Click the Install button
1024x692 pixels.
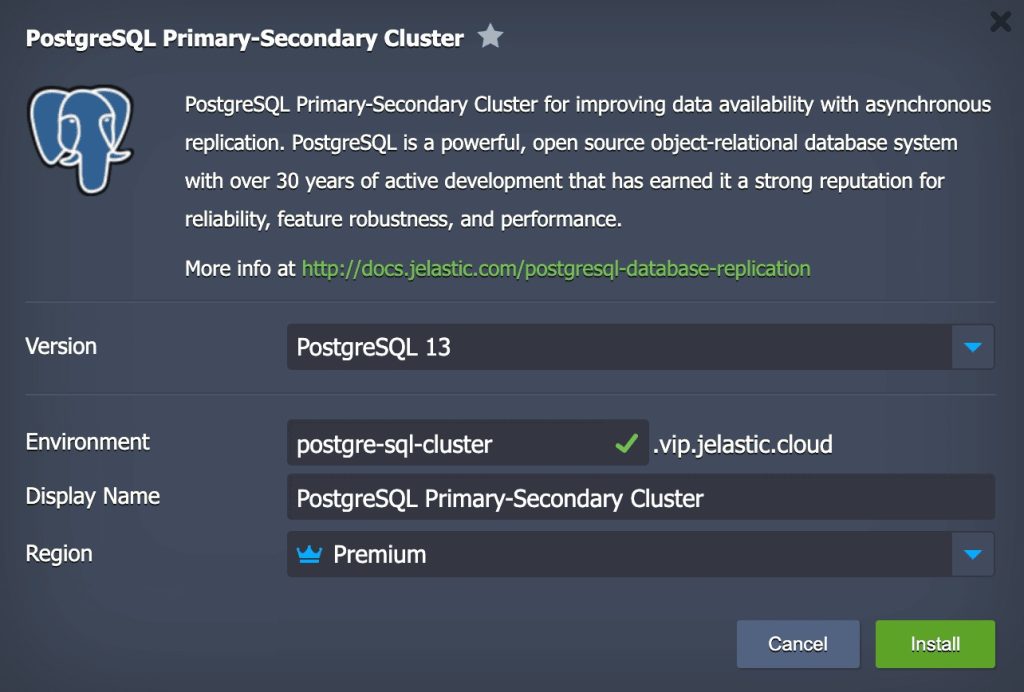point(935,644)
